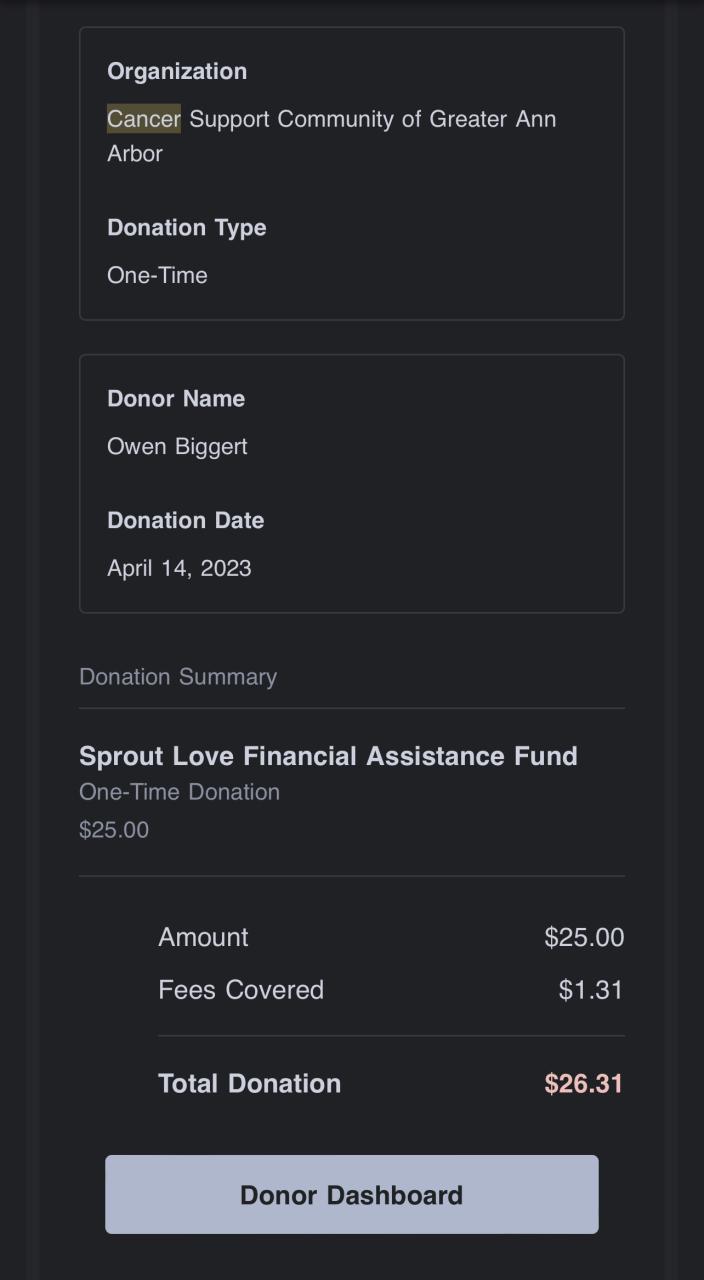Click the Donation Type heading
This screenshot has width=704, height=1280.
tap(187, 227)
